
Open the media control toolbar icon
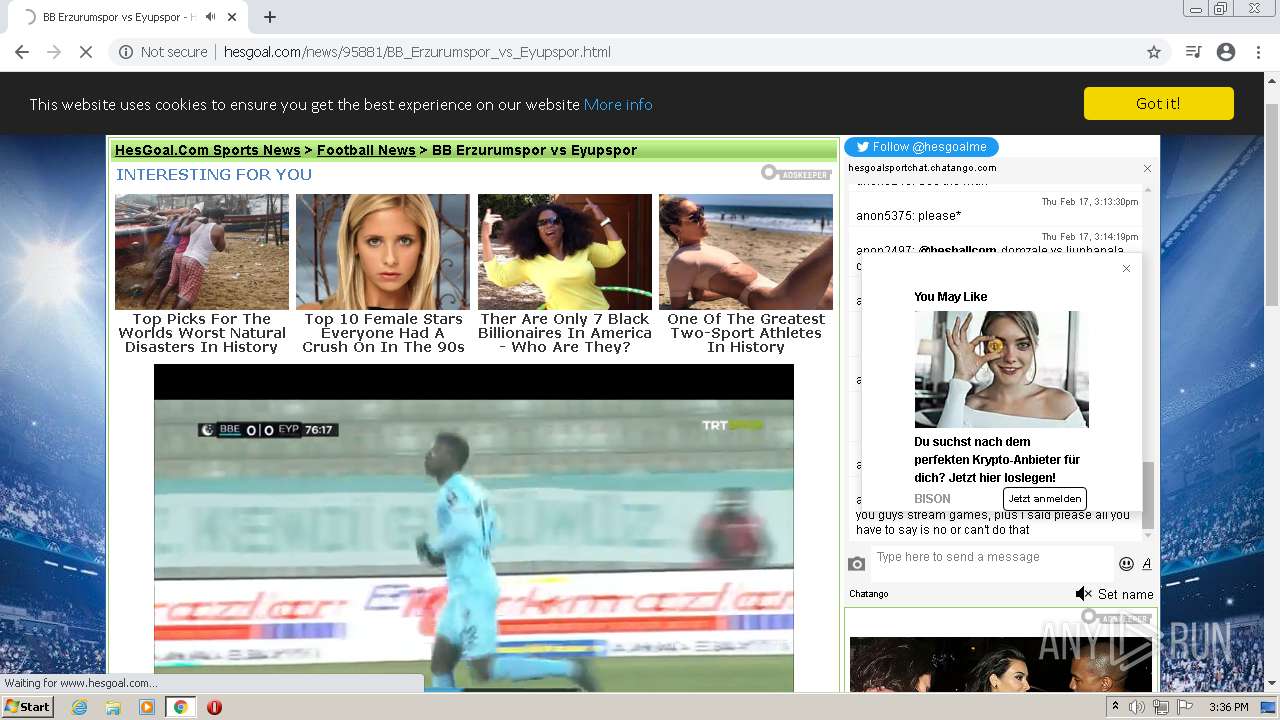click(1193, 52)
